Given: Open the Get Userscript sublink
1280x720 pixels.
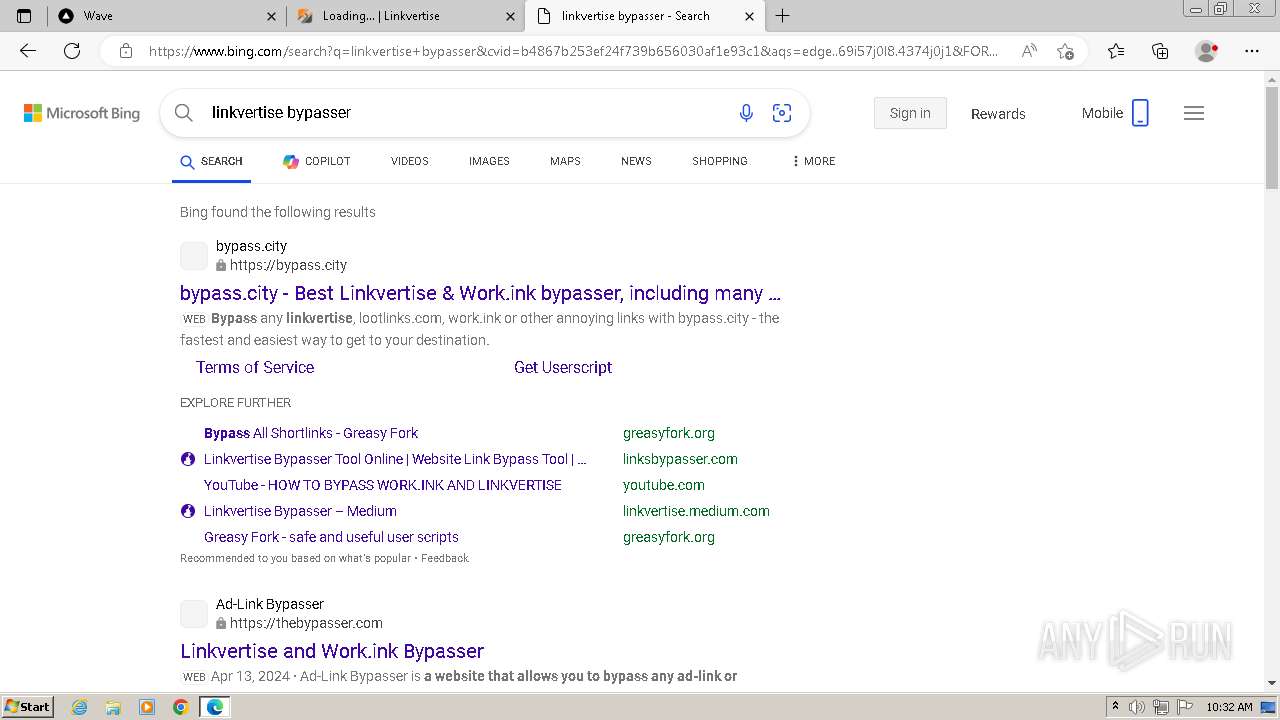Looking at the screenshot, I should pos(563,367).
